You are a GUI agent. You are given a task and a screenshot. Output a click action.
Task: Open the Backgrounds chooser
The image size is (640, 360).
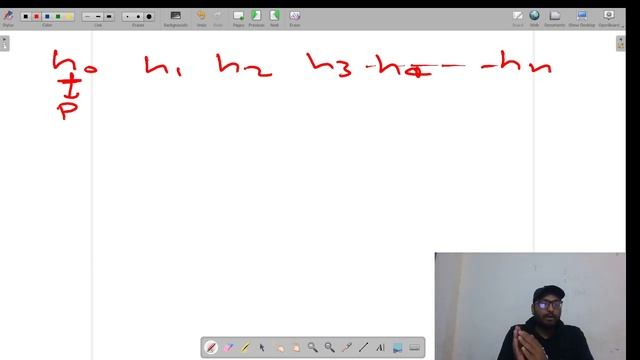(176, 18)
